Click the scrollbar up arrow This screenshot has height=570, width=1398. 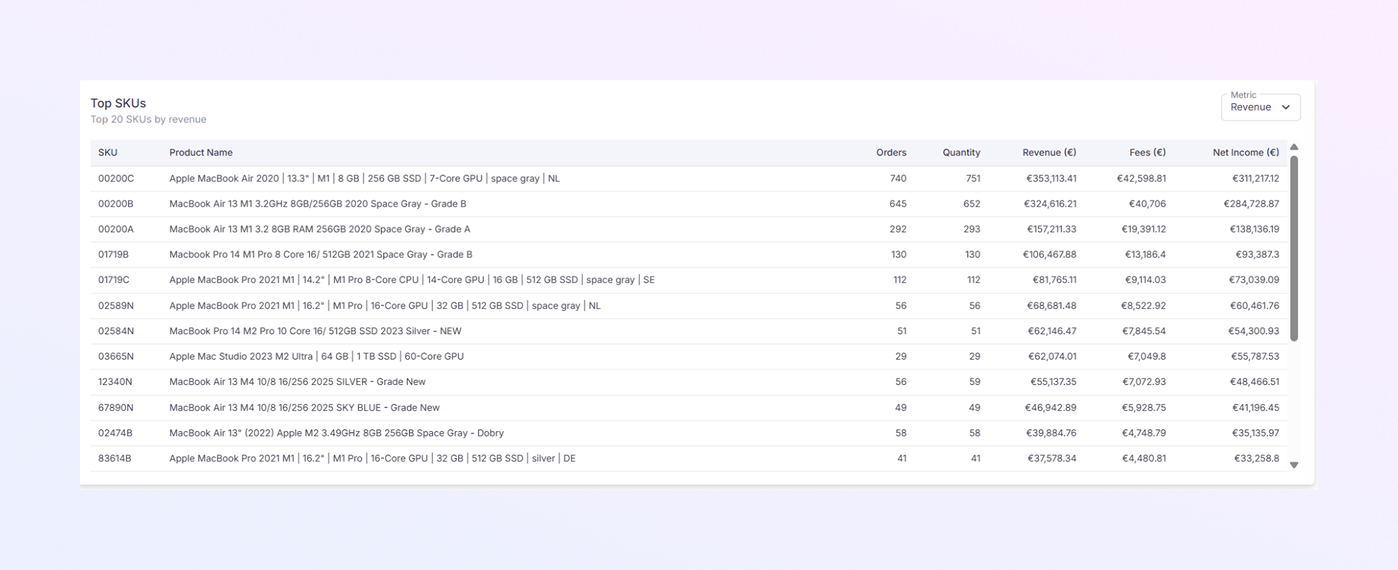(x=1294, y=147)
